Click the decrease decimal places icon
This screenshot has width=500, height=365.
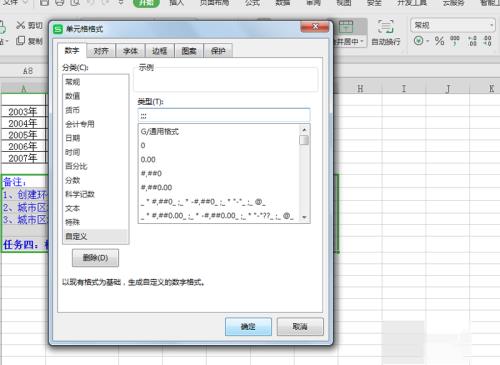487,41
